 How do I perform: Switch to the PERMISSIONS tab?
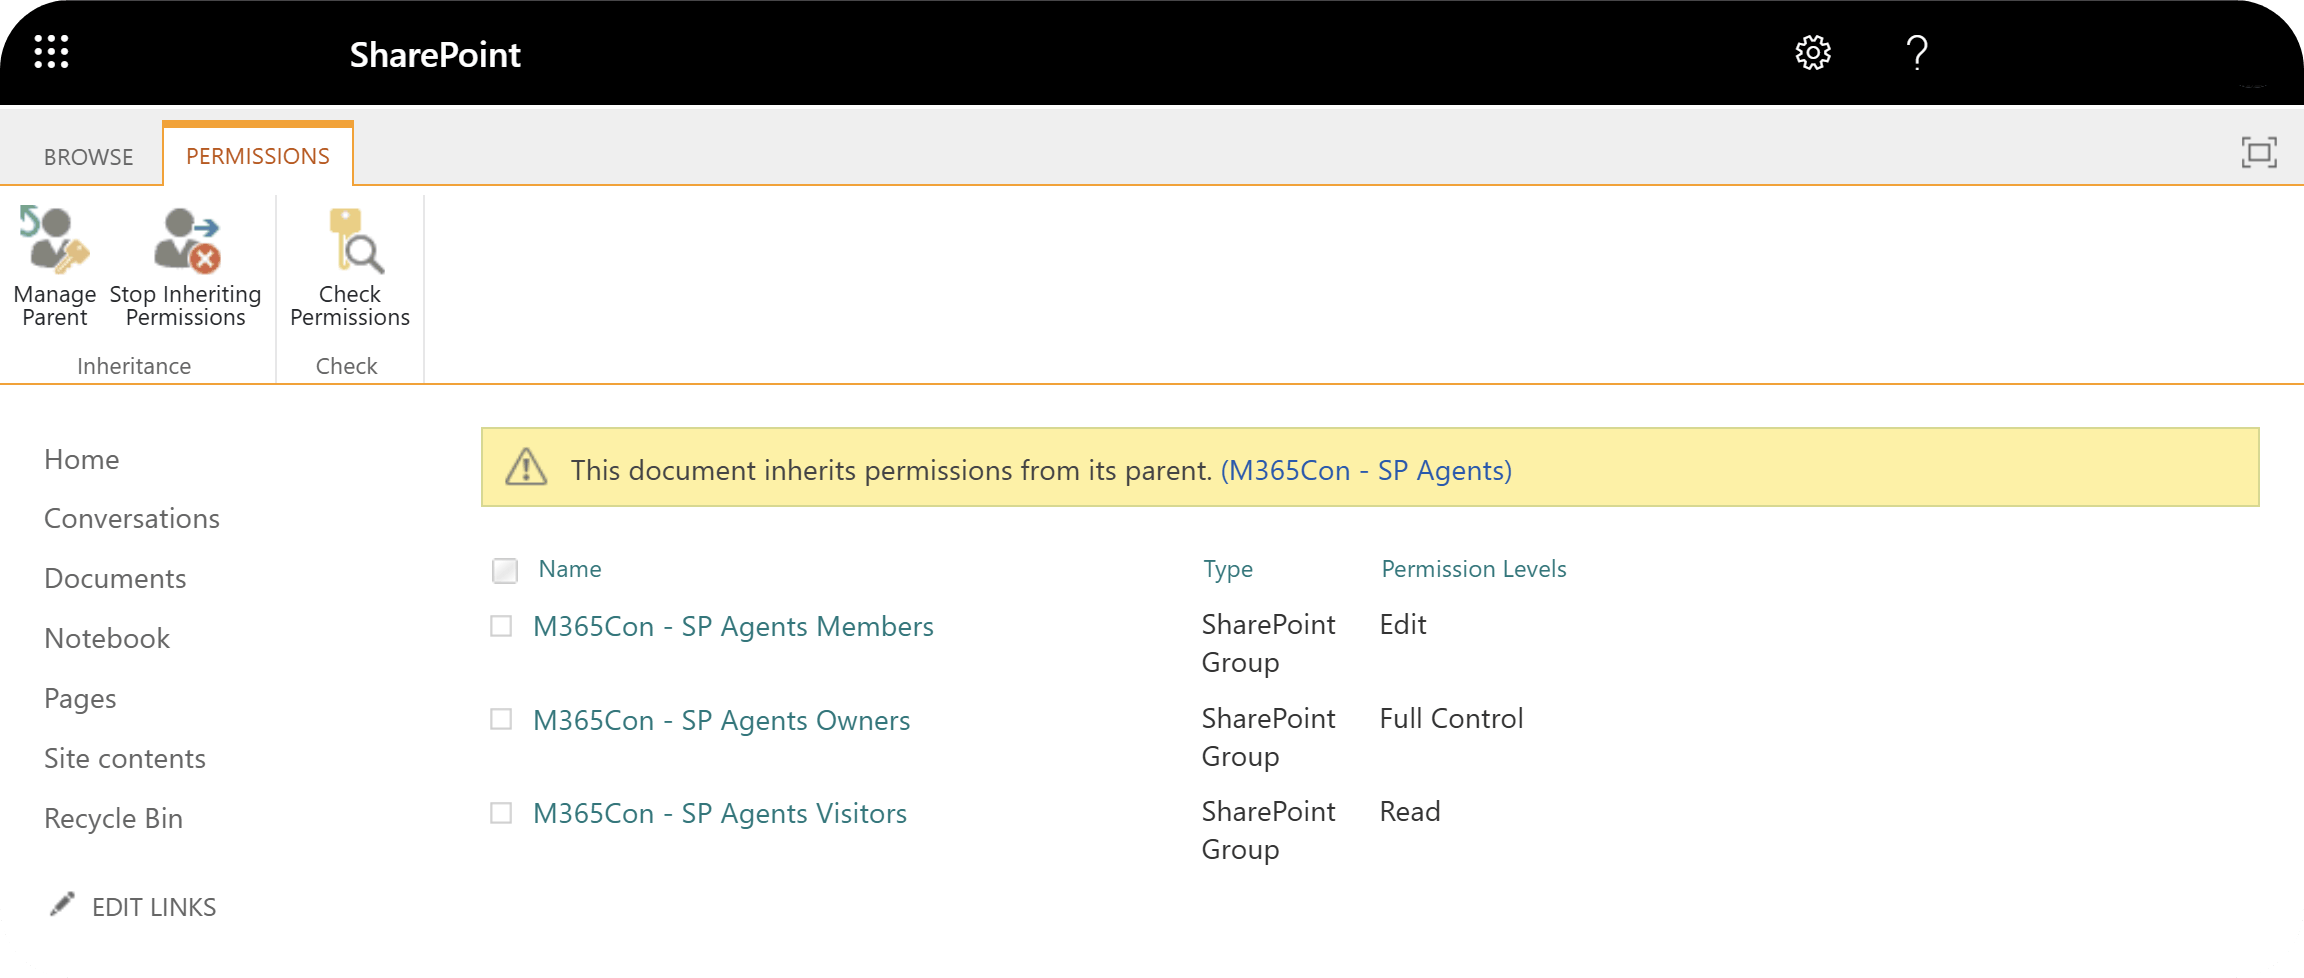coord(257,155)
